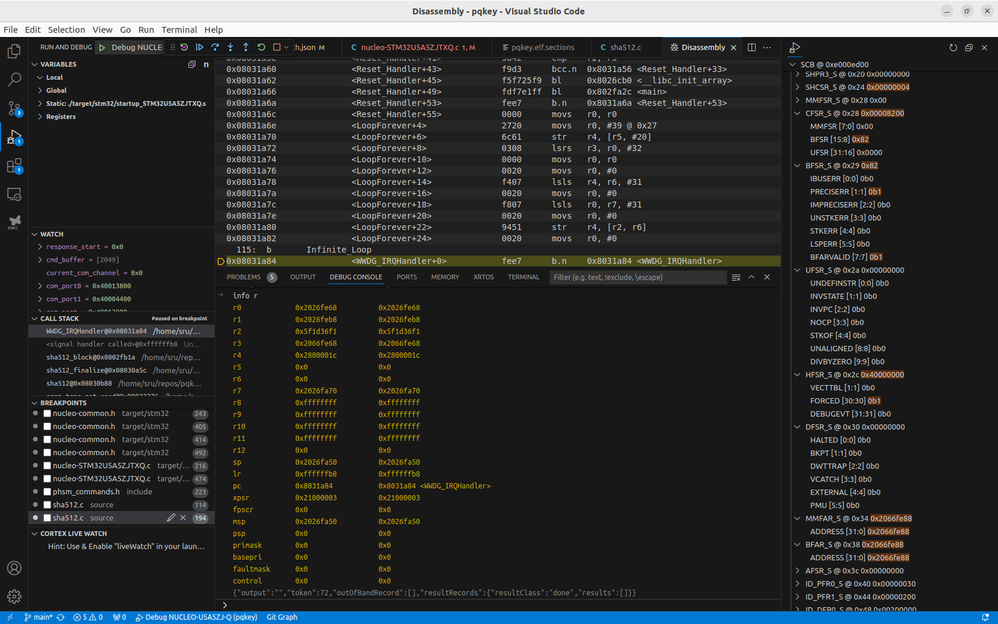Image resolution: width=998 pixels, height=624 pixels.
Task: Open Search in the activity bar
Action: tap(14, 78)
